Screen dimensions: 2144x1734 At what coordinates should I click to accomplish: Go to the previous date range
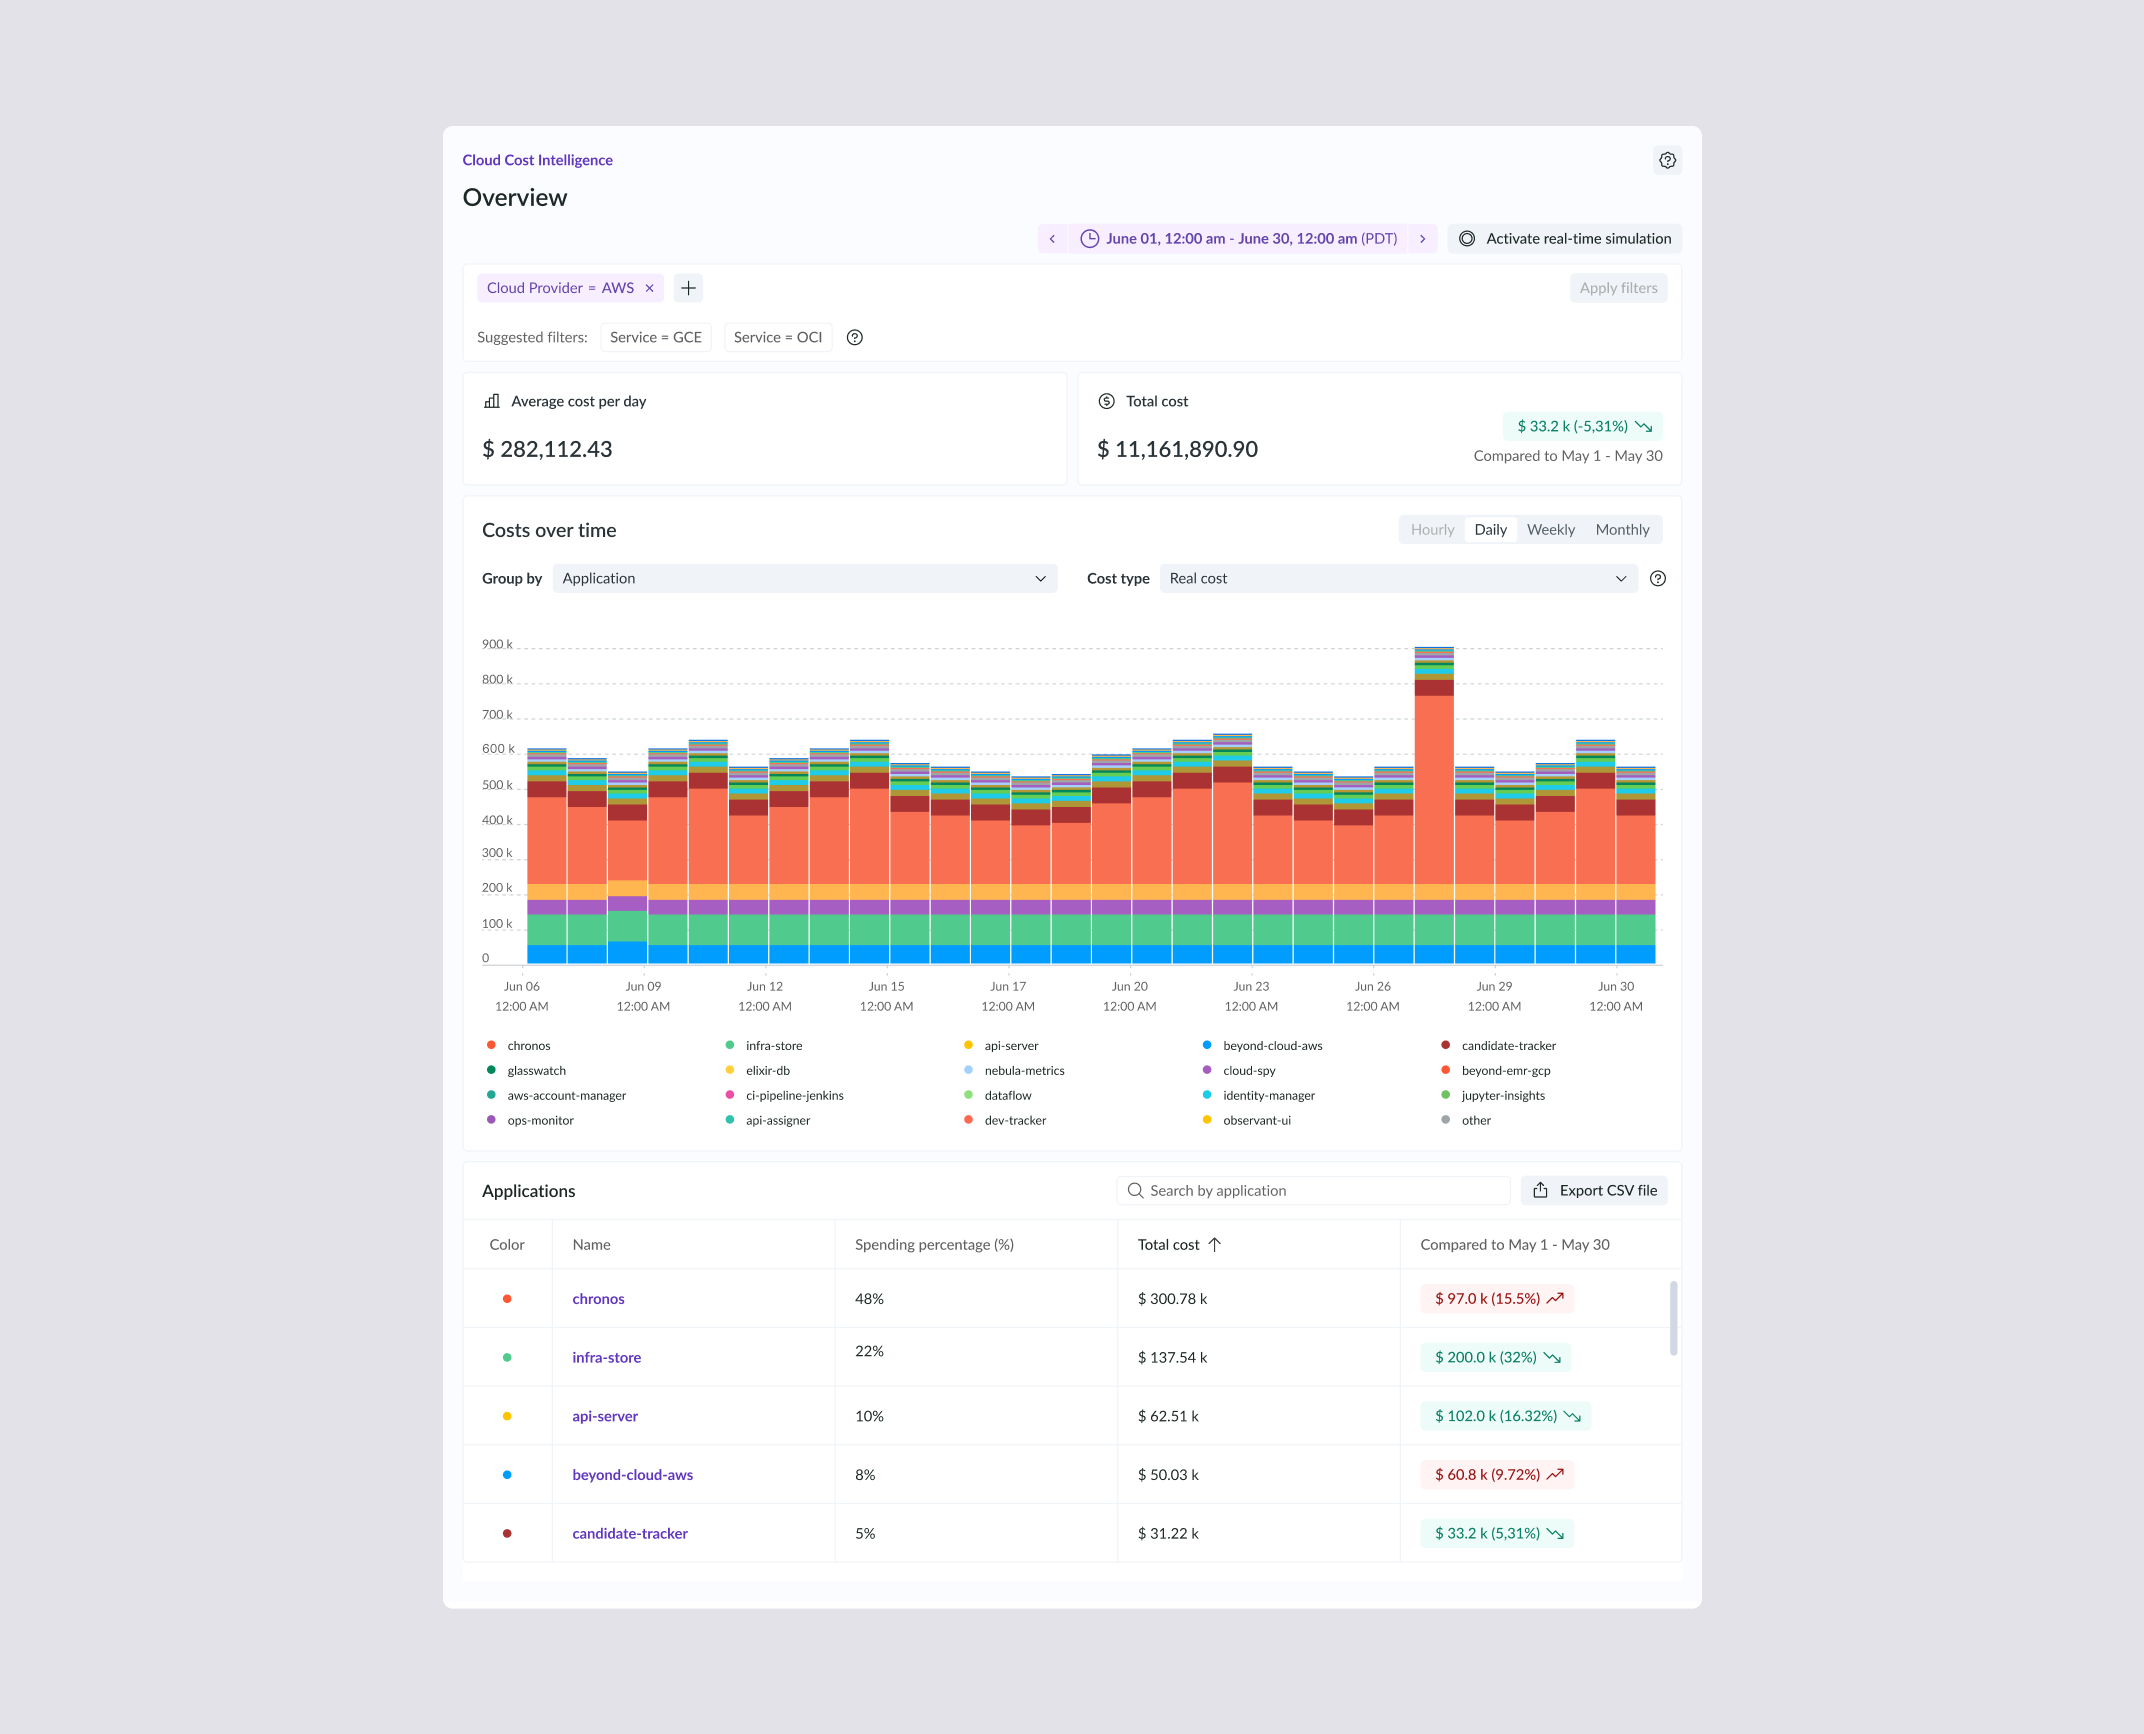tap(1052, 239)
